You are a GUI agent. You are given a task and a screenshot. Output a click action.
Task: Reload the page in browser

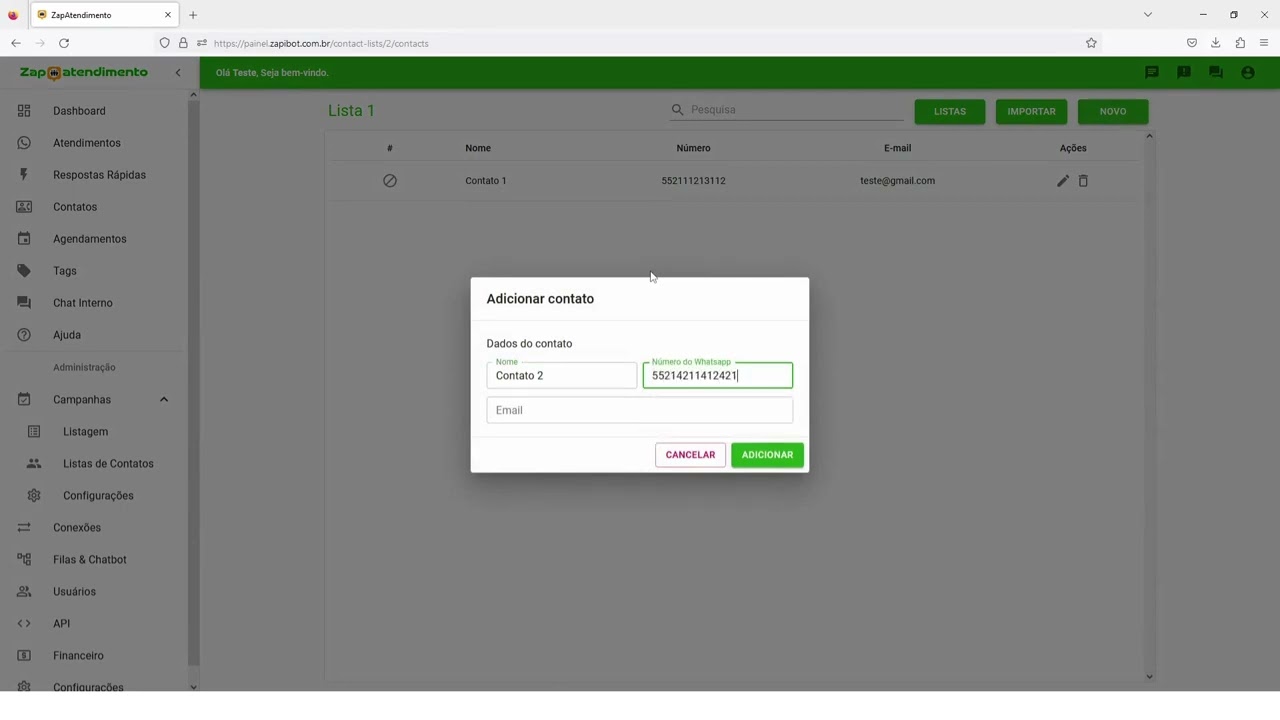pos(64,43)
